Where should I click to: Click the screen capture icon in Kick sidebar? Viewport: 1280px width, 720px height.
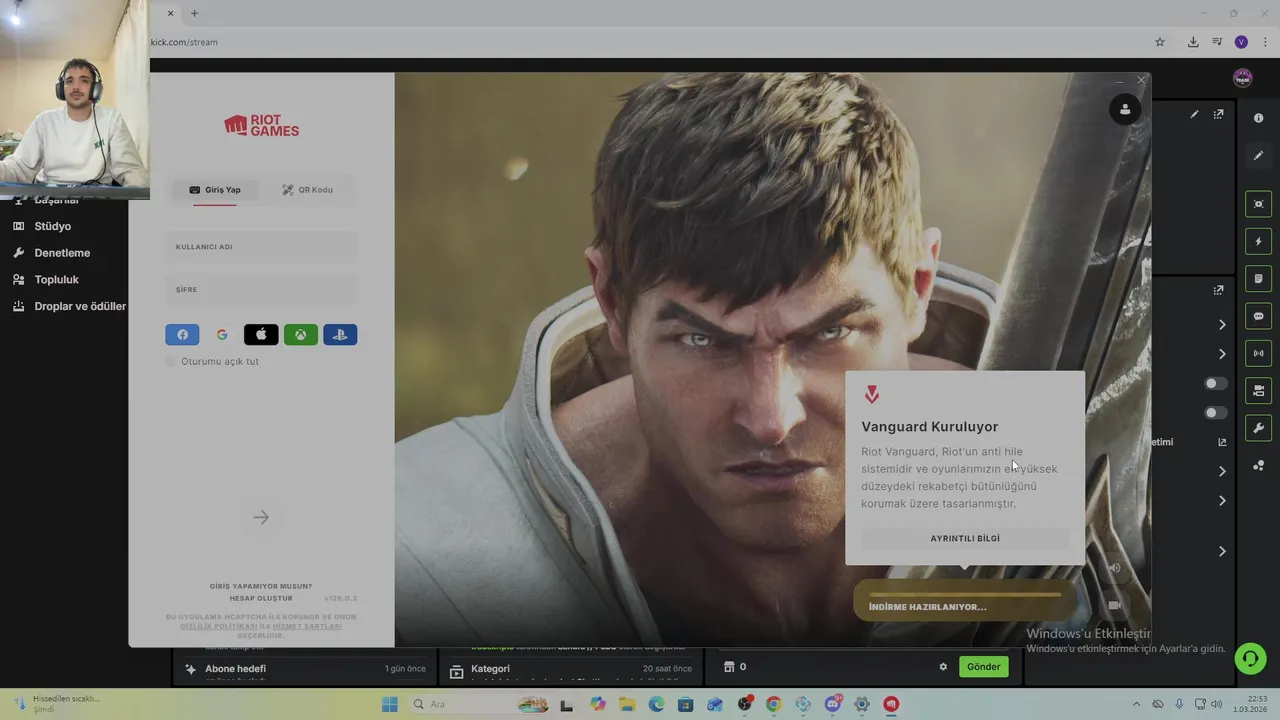1258,204
